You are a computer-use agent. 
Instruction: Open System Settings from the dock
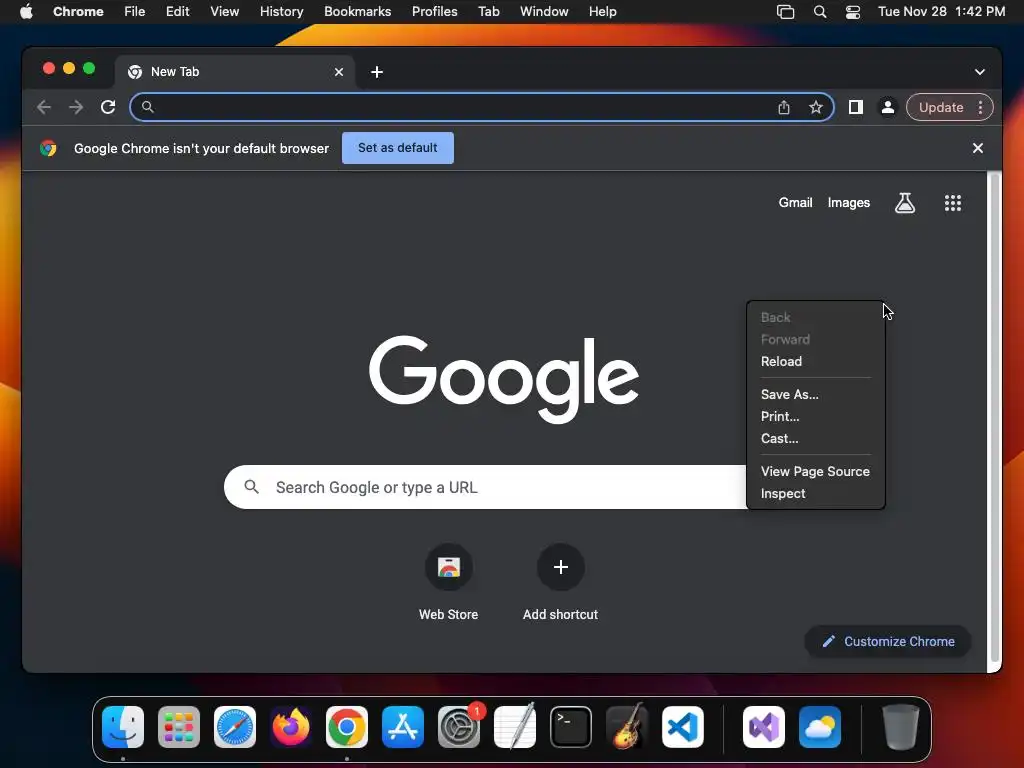pos(459,727)
